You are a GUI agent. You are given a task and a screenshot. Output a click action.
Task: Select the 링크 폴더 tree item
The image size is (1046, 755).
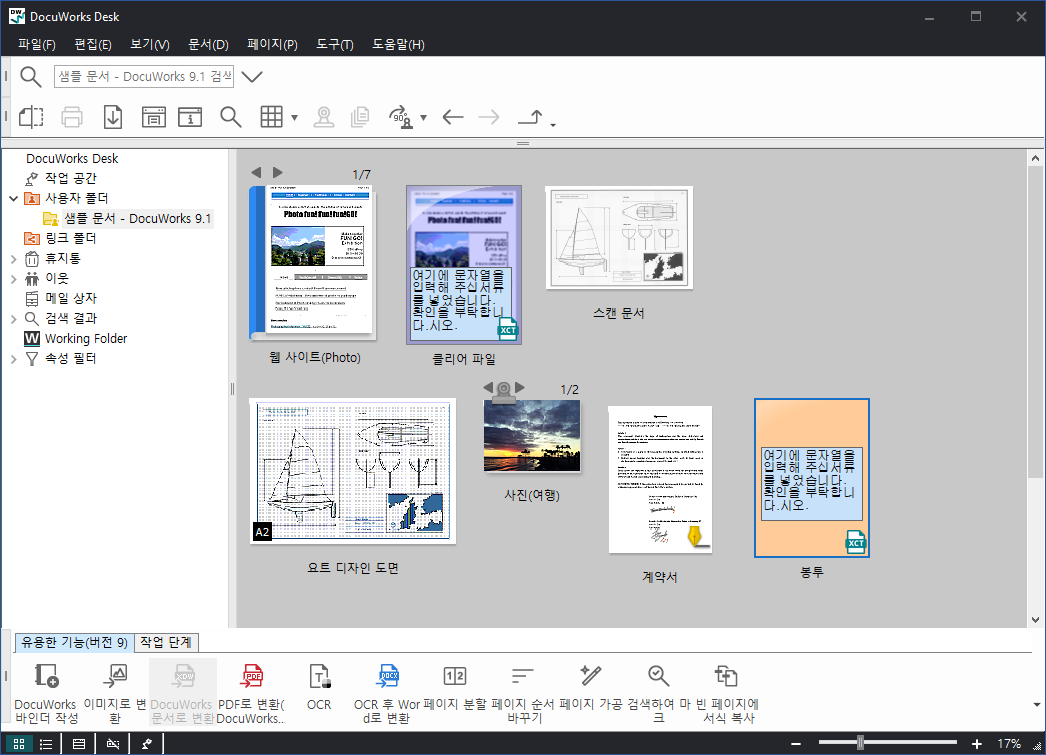(x=70, y=239)
